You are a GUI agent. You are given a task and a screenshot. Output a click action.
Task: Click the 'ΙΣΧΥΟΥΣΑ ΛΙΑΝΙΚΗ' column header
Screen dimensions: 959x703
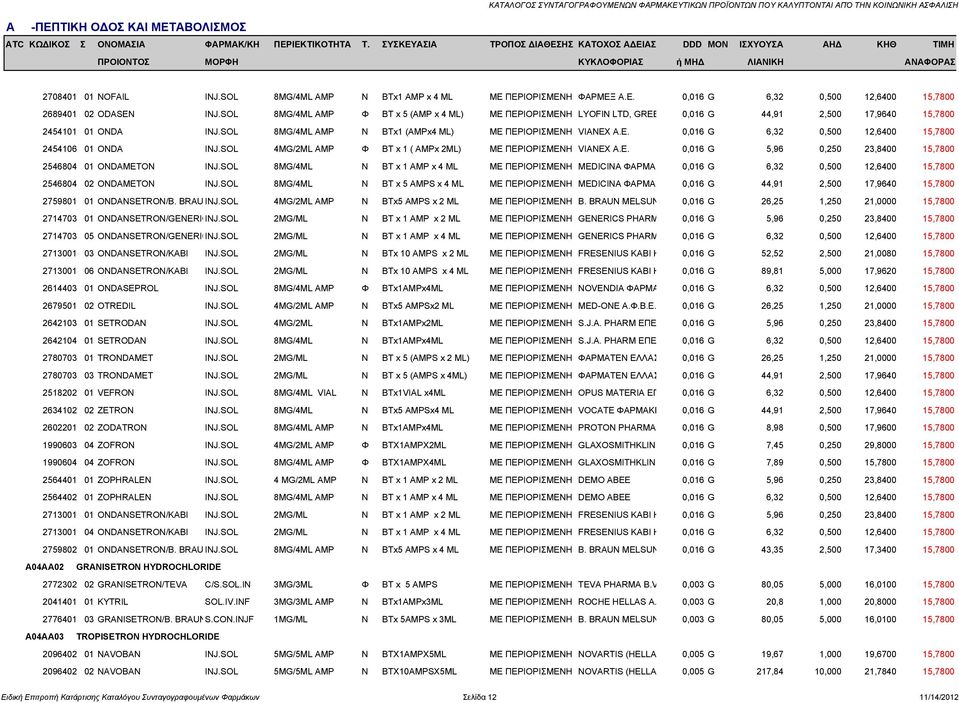(x=761, y=53)
